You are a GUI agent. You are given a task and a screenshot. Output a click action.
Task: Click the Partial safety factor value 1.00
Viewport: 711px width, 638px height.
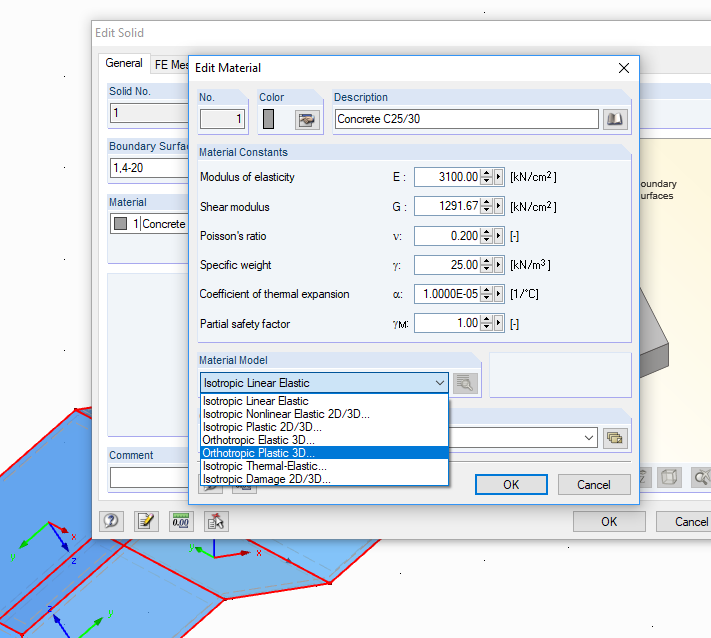tap(447, 323)
